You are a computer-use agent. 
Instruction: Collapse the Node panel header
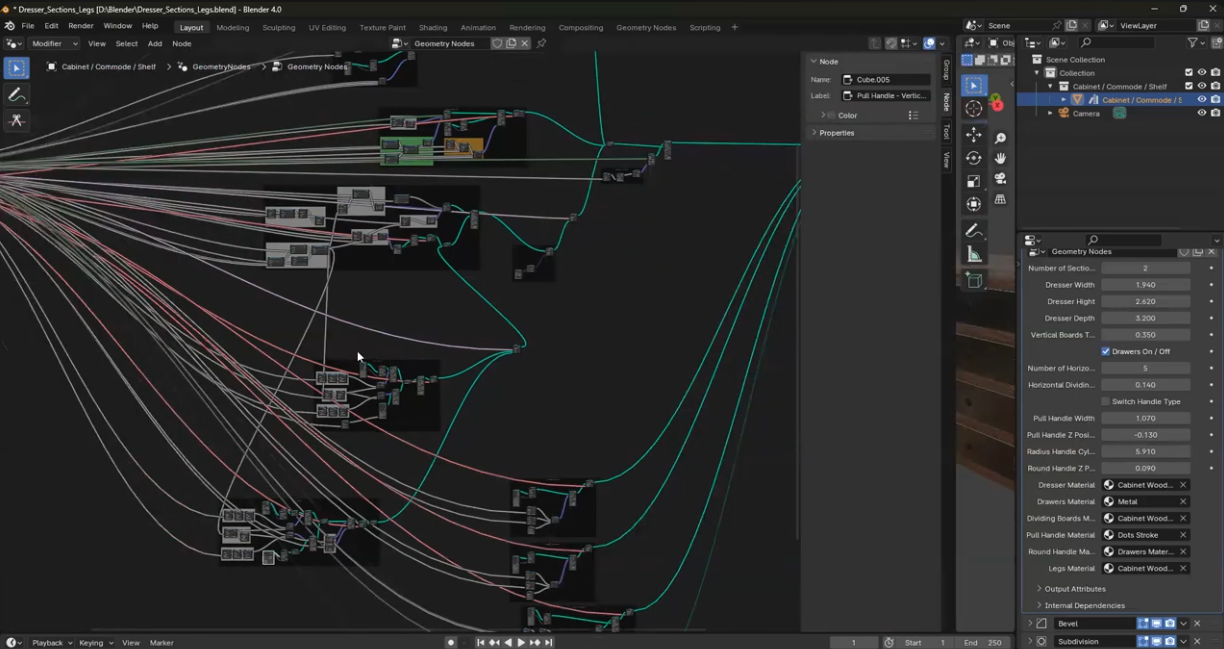[828, 61]
